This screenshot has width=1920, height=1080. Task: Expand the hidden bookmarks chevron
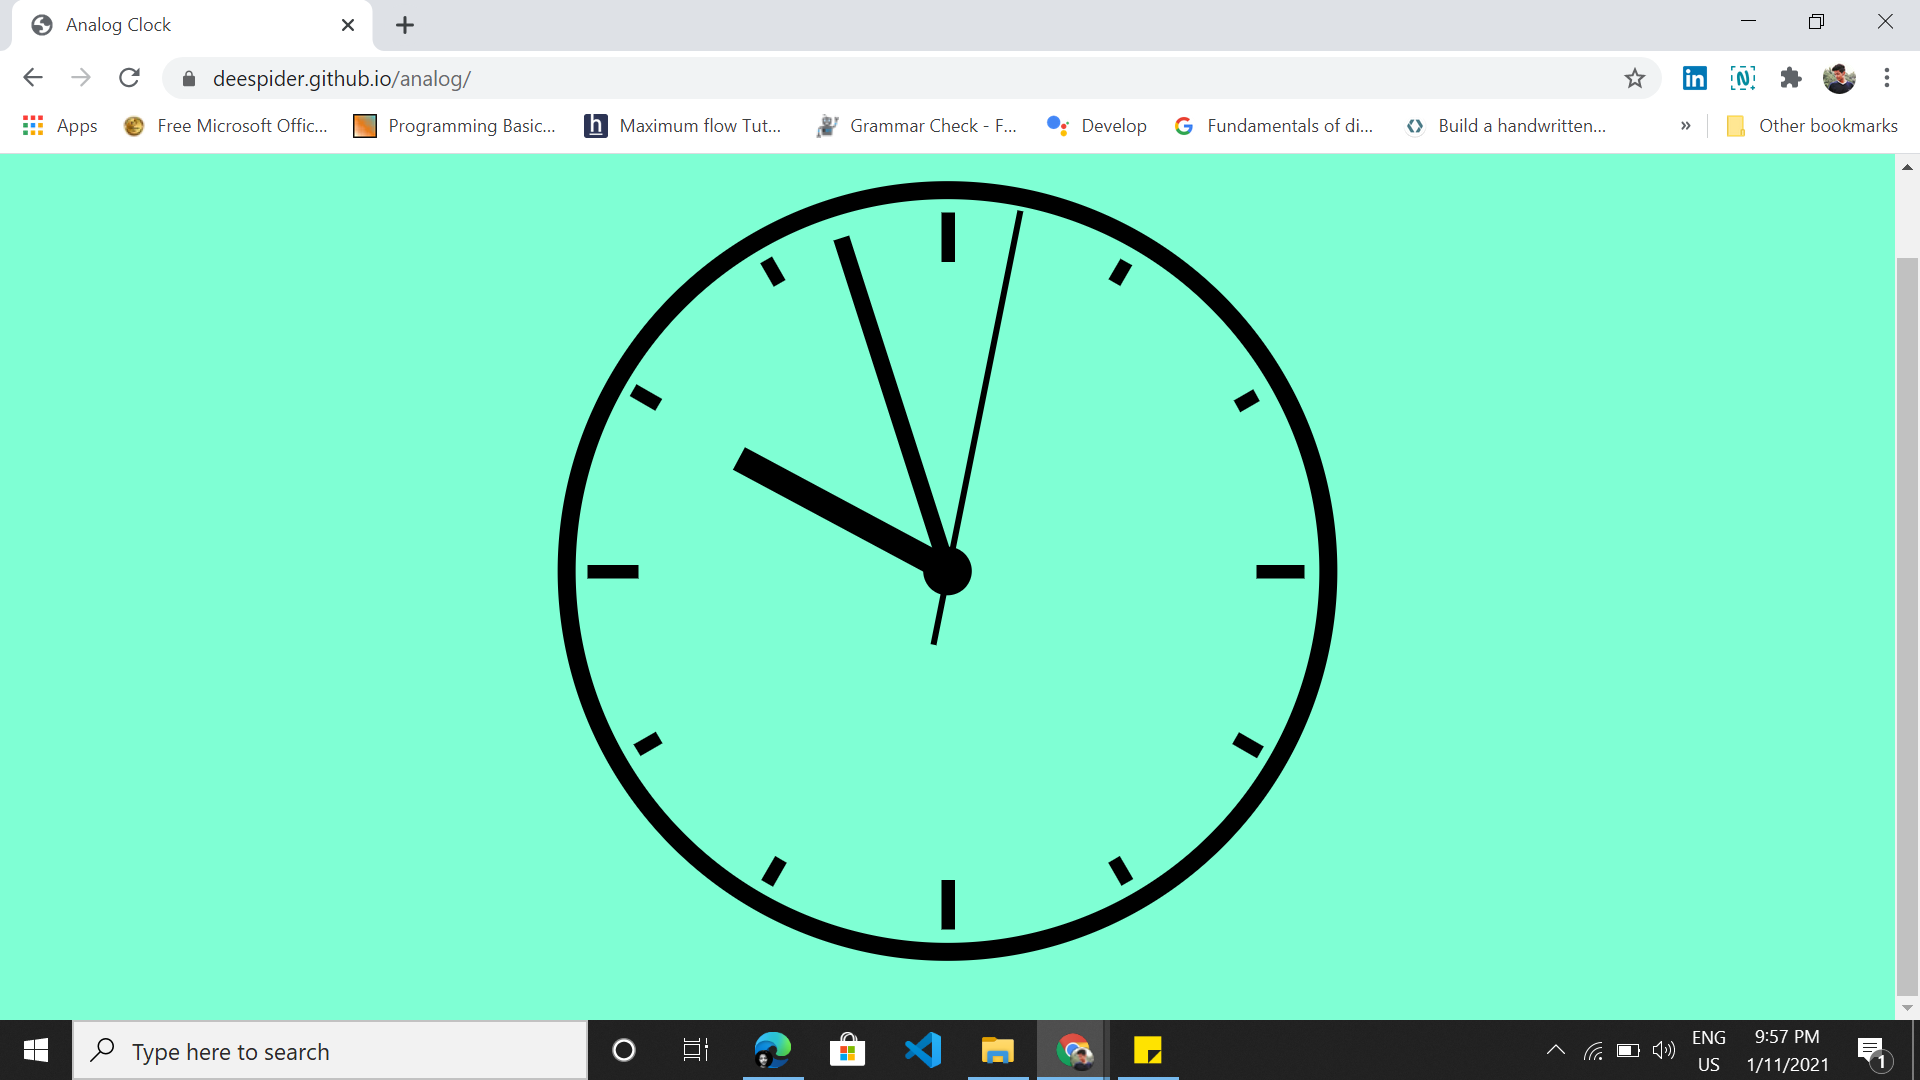1686,125
